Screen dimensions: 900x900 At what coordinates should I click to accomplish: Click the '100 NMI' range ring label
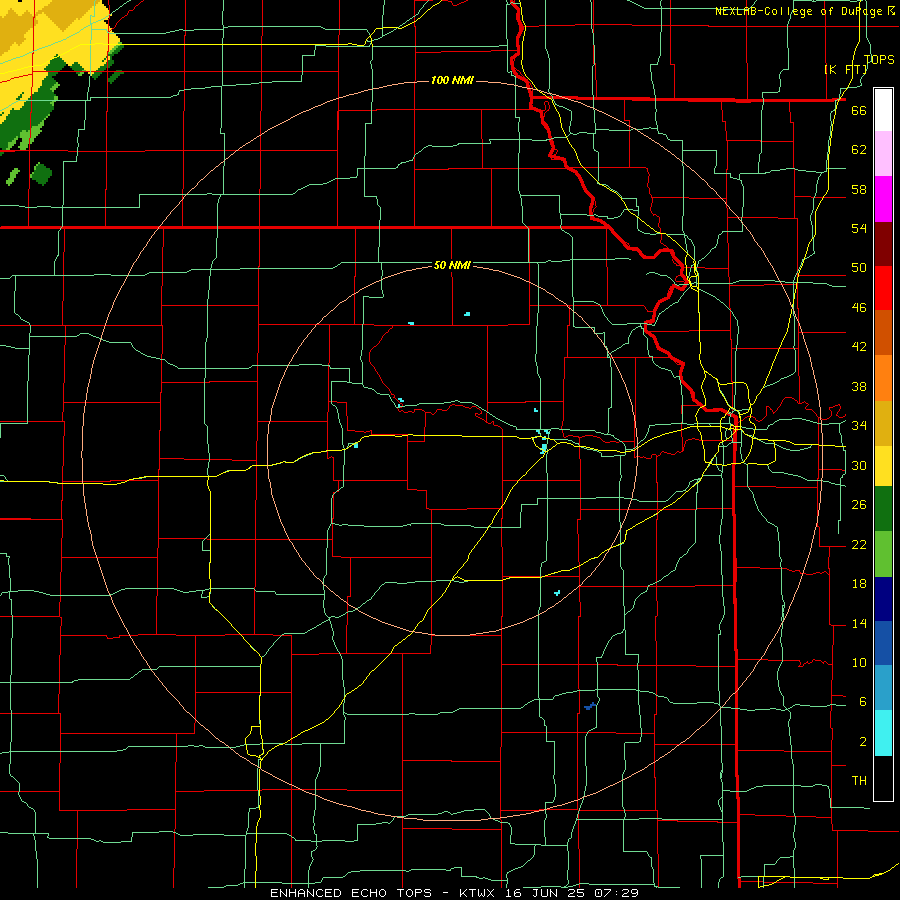pos(452,80)
